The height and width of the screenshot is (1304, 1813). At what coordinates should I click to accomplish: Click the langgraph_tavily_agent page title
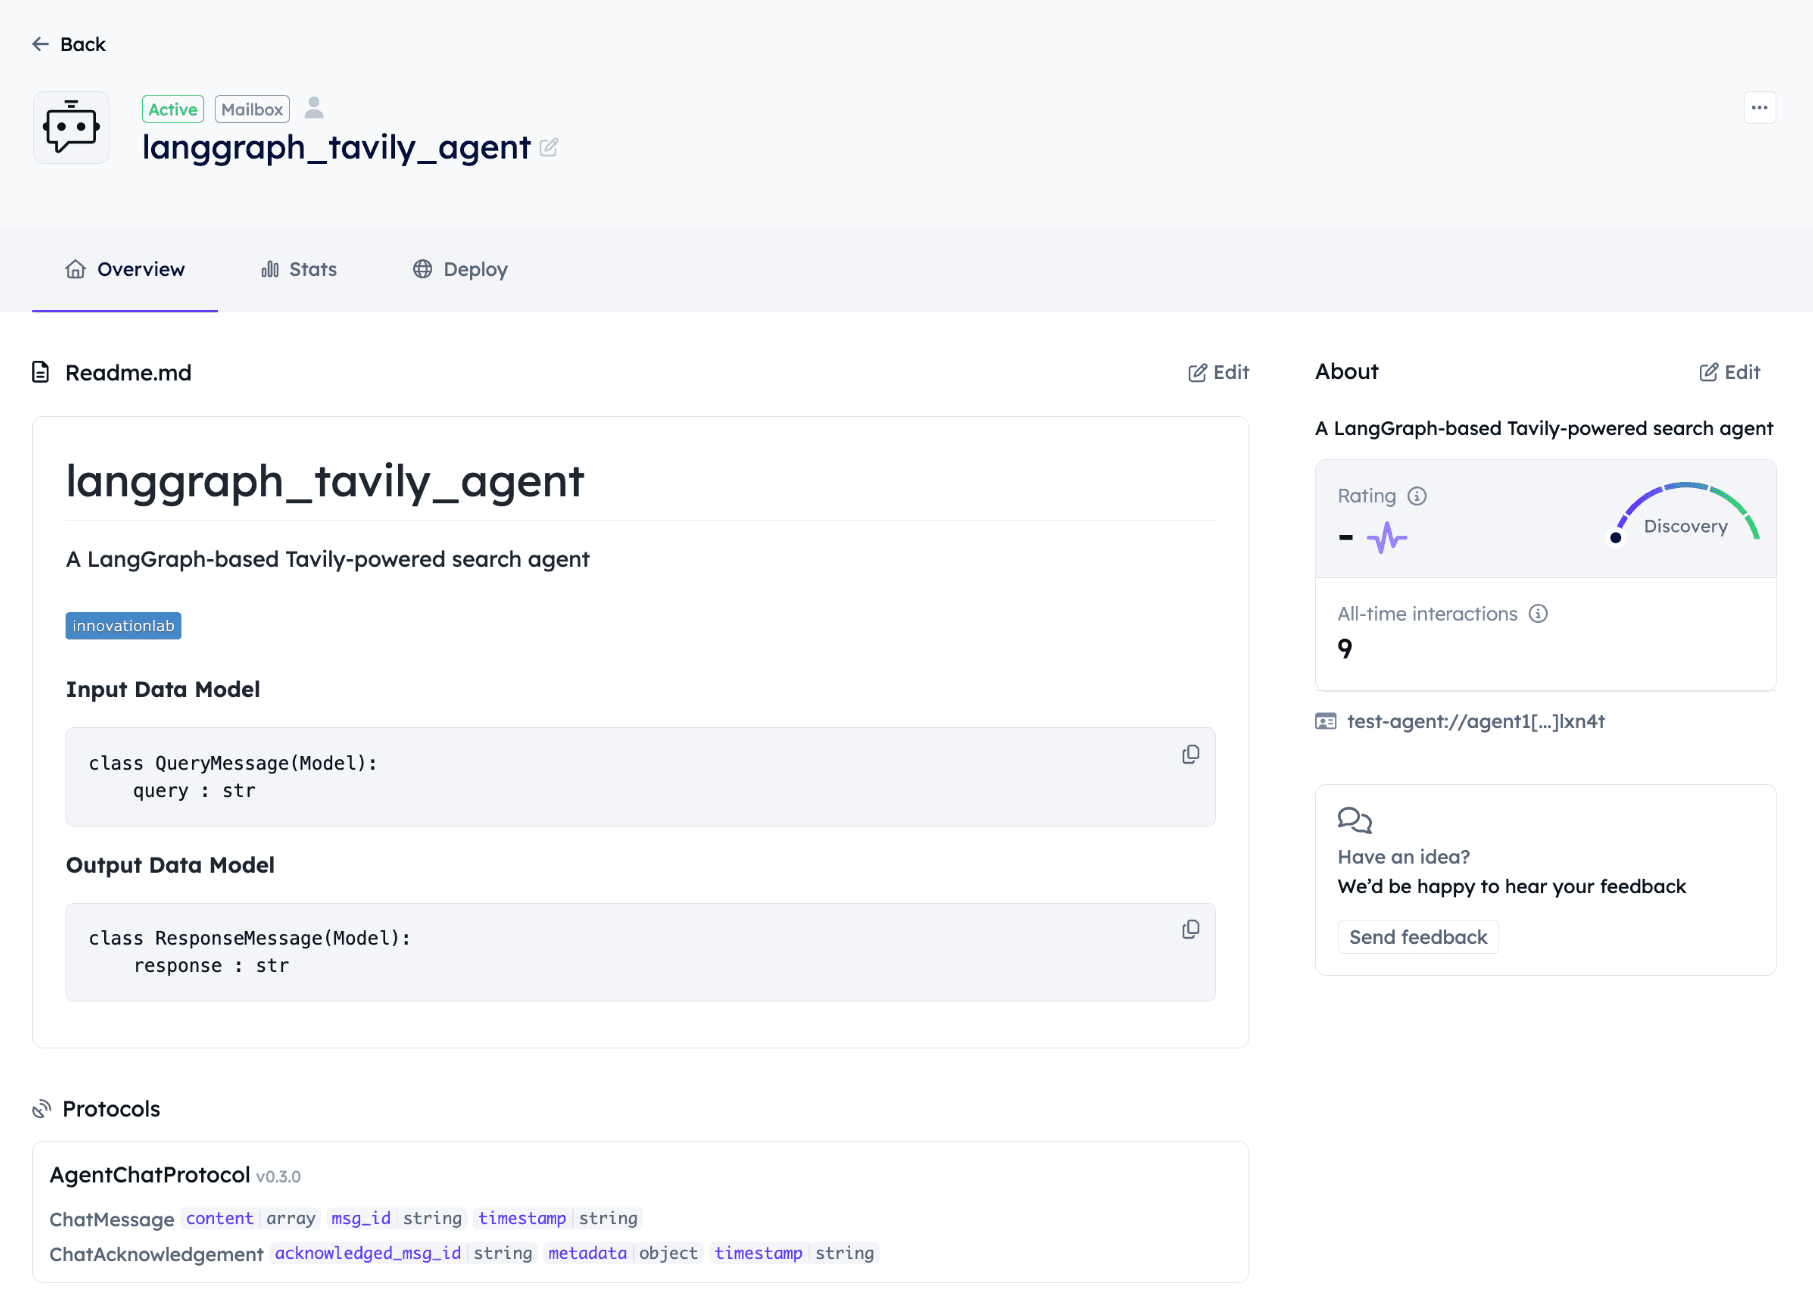coord(336,147)
